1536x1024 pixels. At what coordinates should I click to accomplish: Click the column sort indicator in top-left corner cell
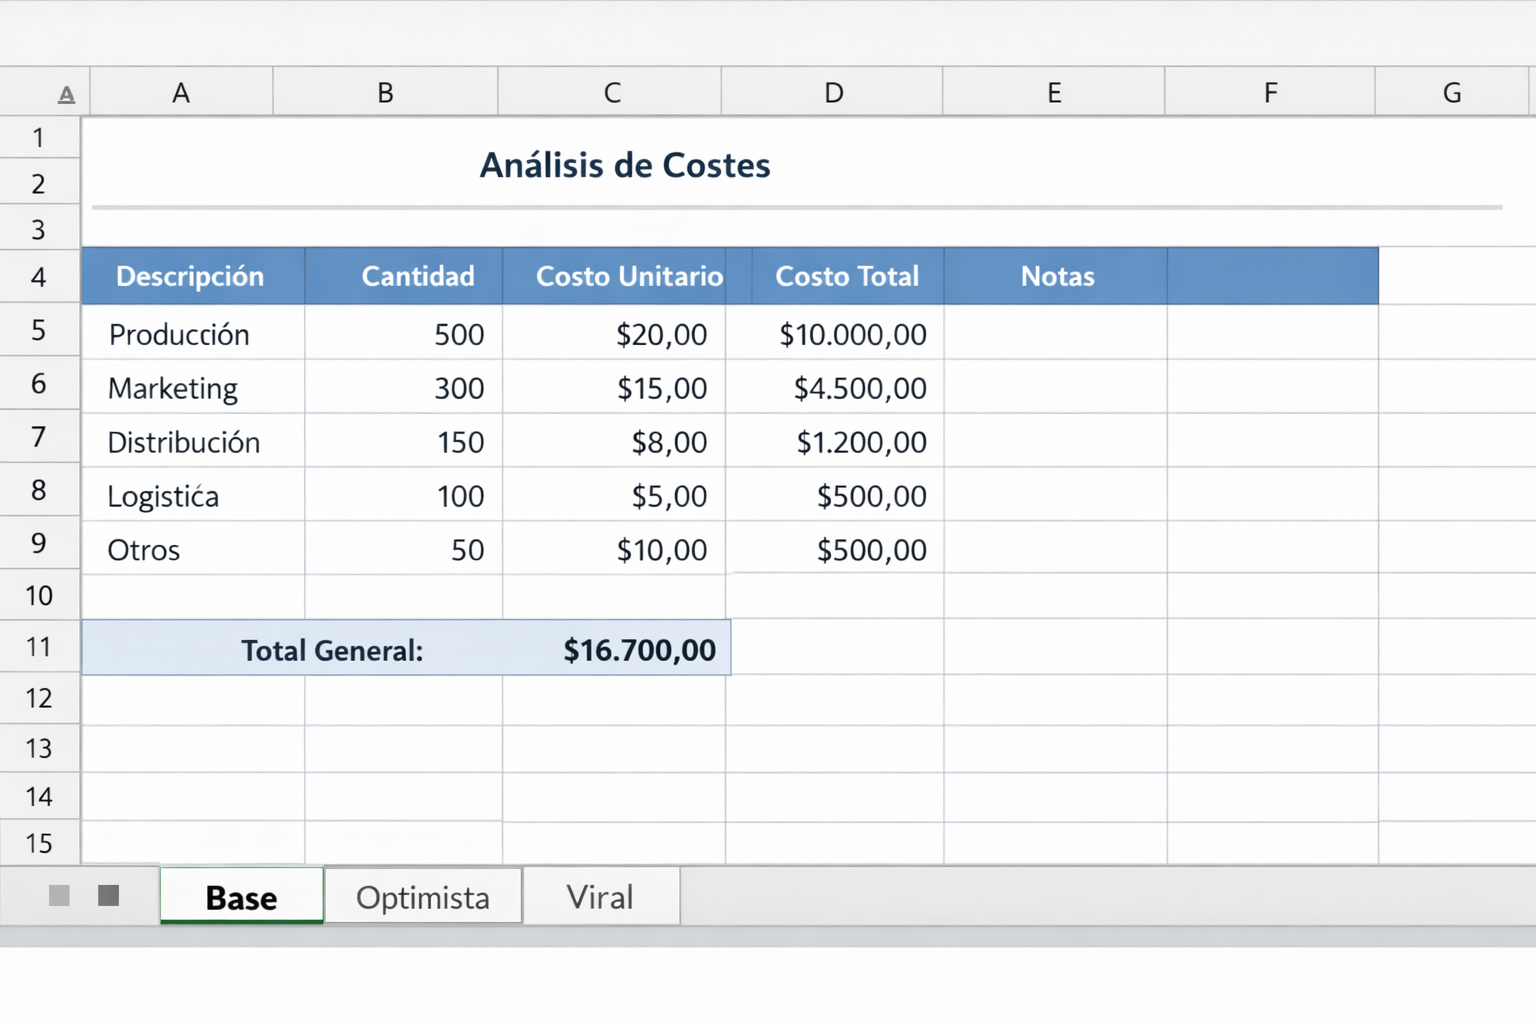click(x=66, y=92)
